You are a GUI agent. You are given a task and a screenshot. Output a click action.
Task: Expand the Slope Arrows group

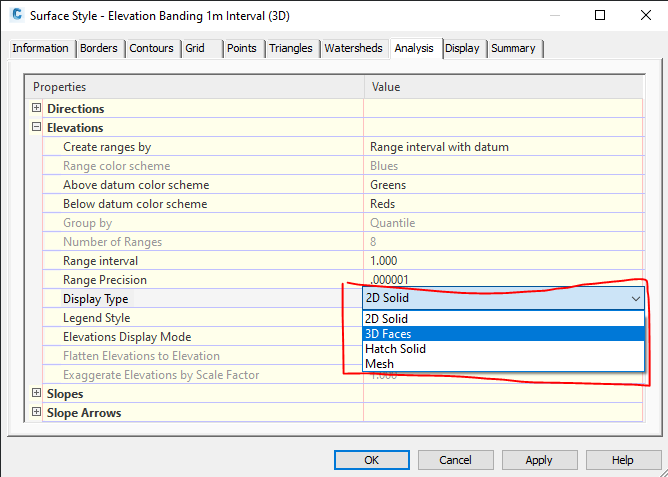point(37,412)
